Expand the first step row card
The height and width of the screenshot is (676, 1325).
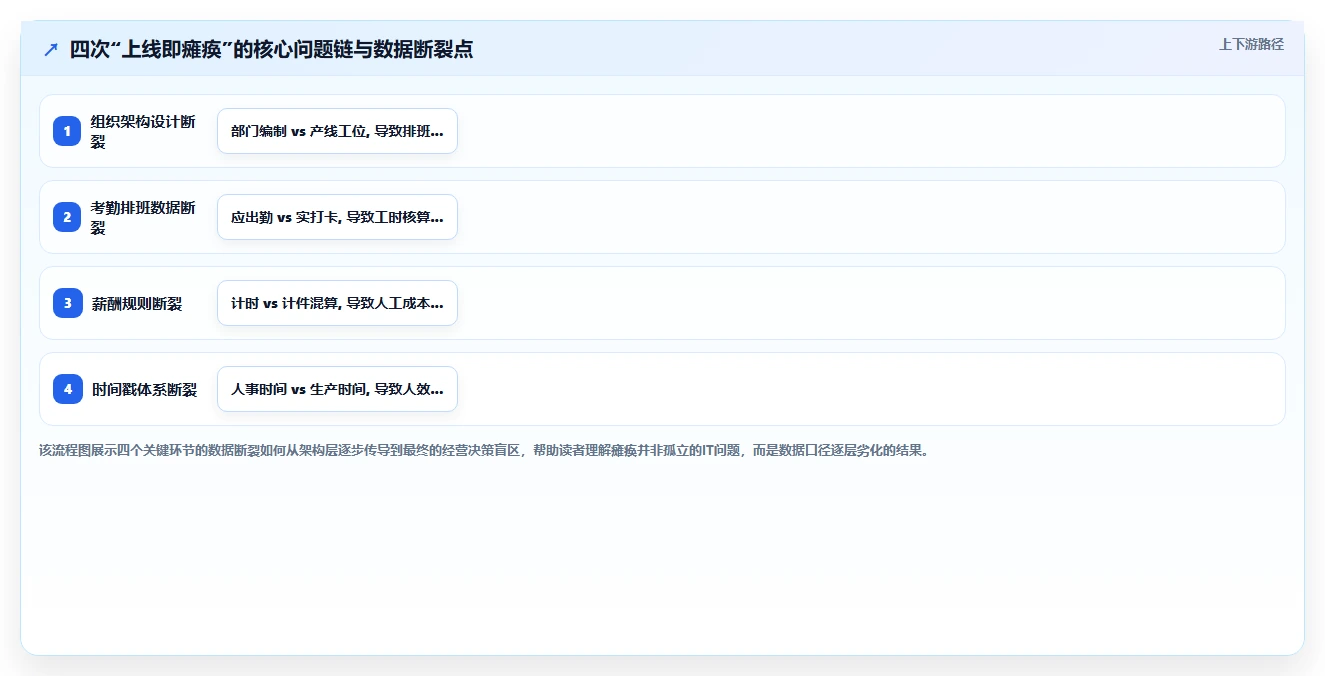click(x=662, y=131)
